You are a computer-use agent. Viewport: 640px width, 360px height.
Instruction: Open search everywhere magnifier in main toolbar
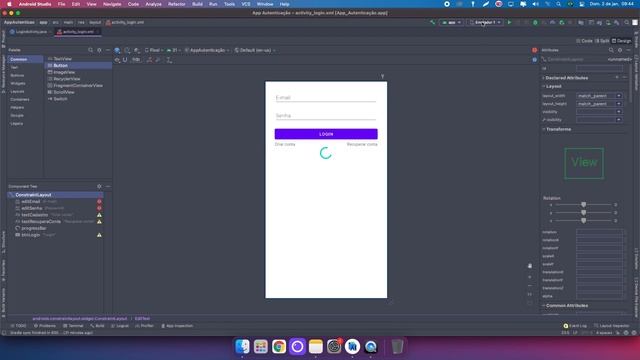(627, 22)
